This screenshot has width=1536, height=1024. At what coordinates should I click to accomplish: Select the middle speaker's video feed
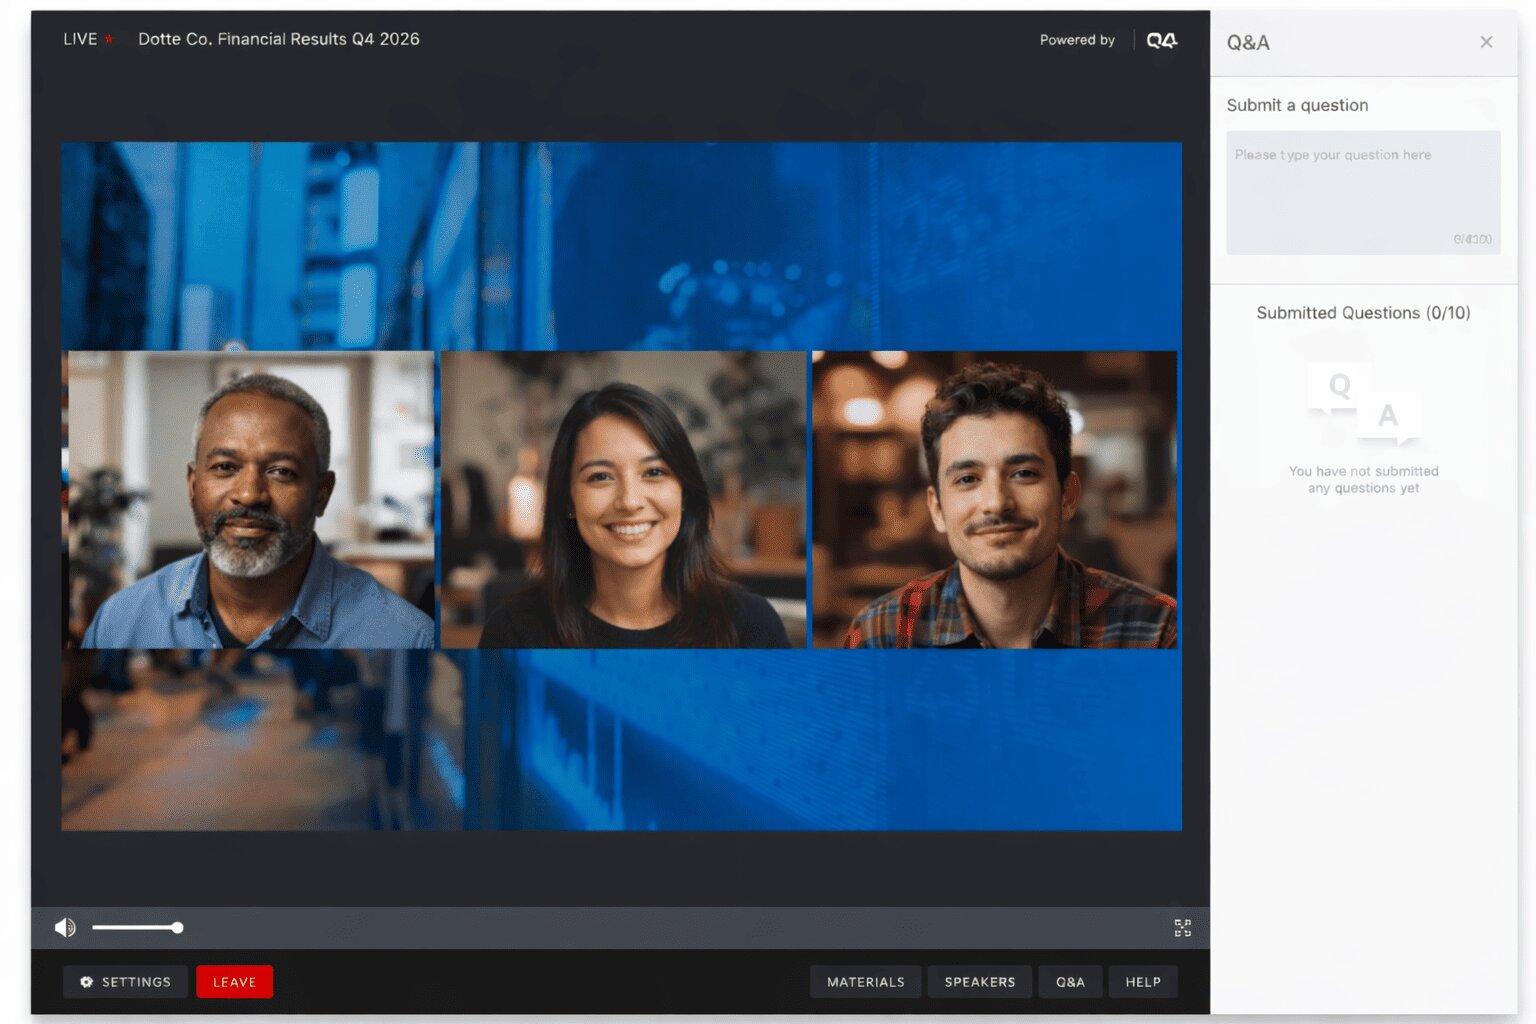click(622, 498)
